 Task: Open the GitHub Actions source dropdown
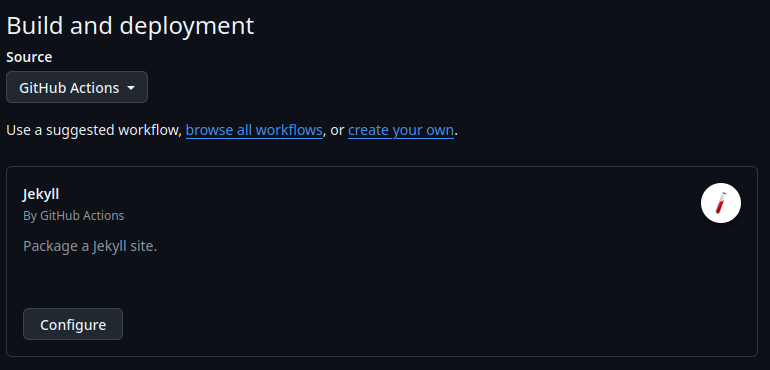pyautogui.click(x=77, y=87)
